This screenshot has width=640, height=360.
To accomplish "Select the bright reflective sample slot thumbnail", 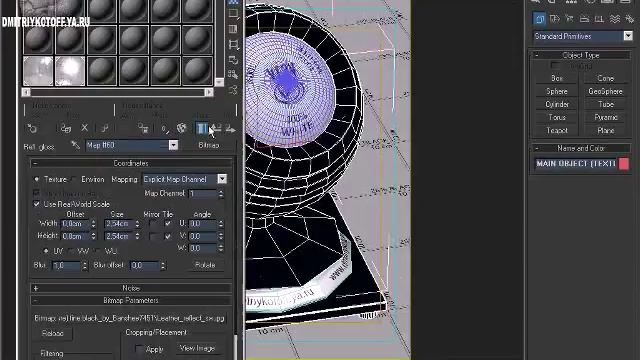I will (x=70, y=71).
